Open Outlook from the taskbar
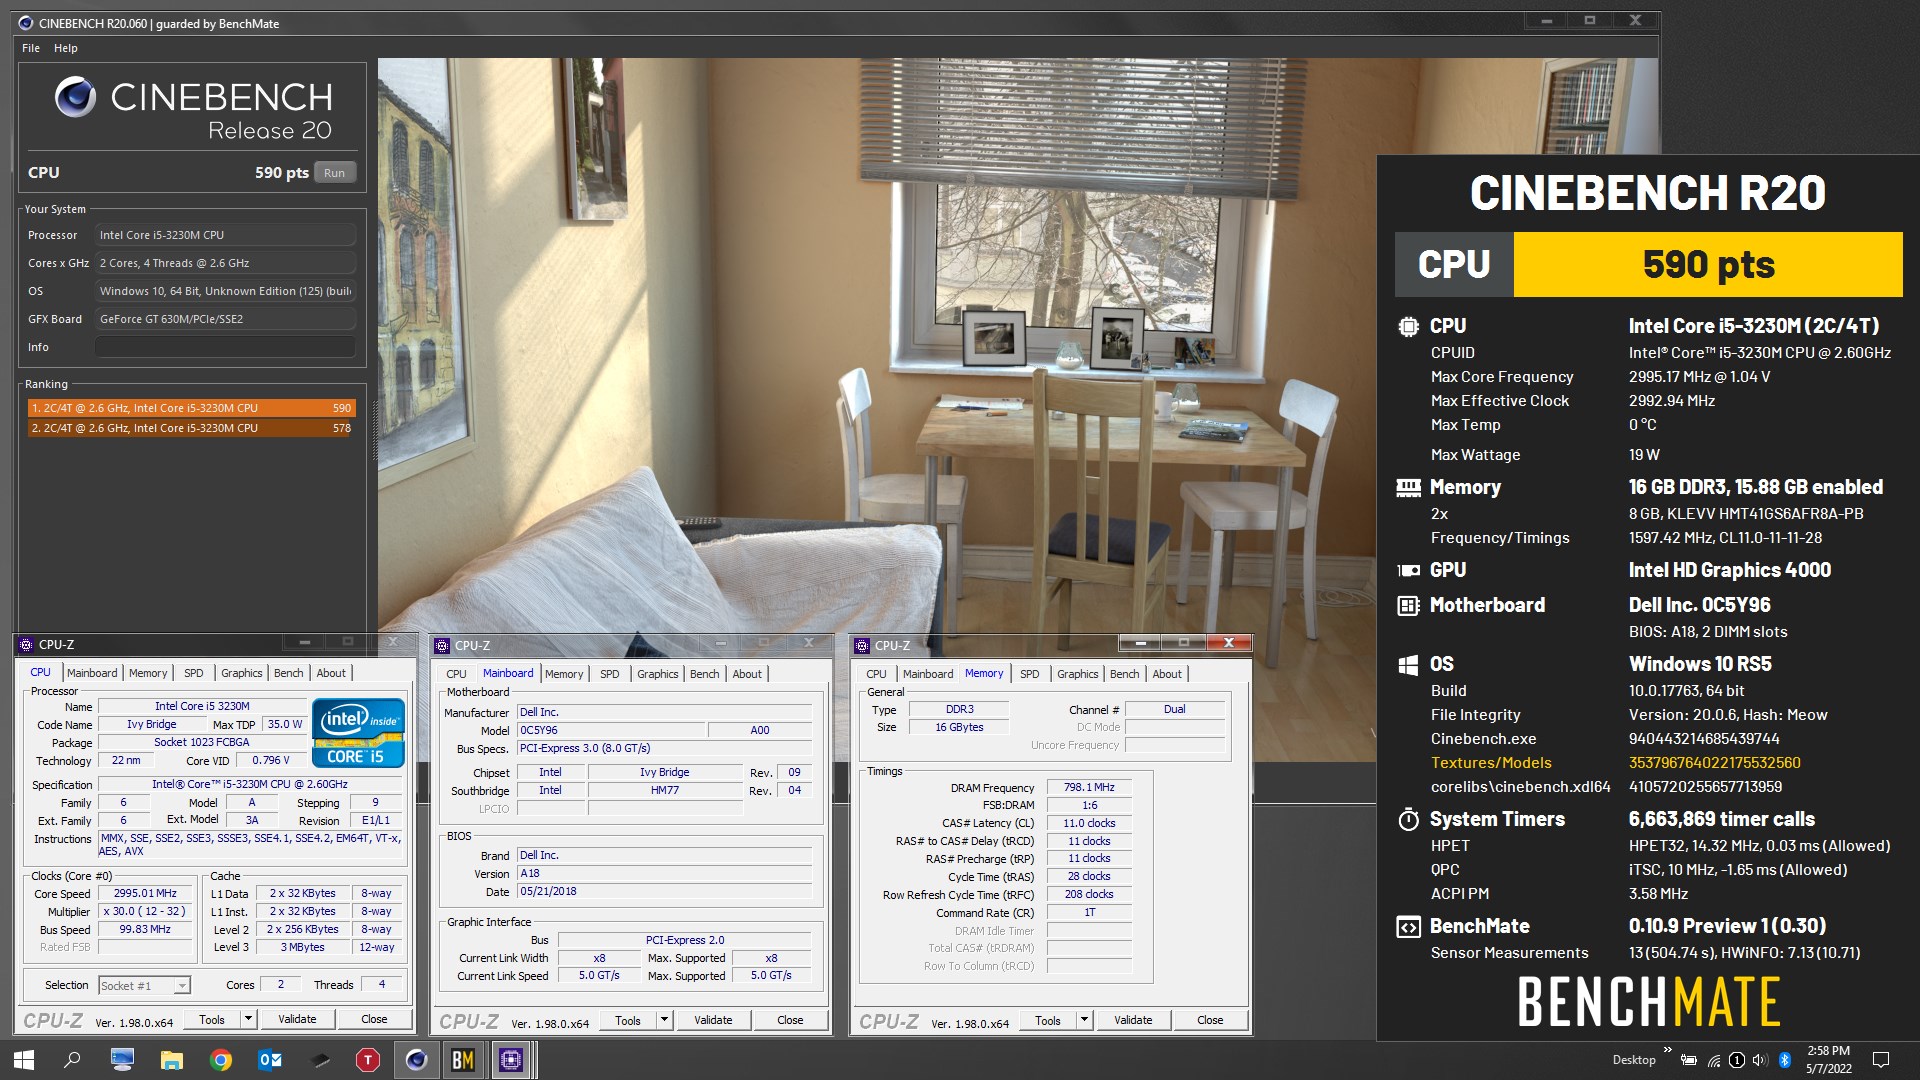 click(x=270, y=1060)
